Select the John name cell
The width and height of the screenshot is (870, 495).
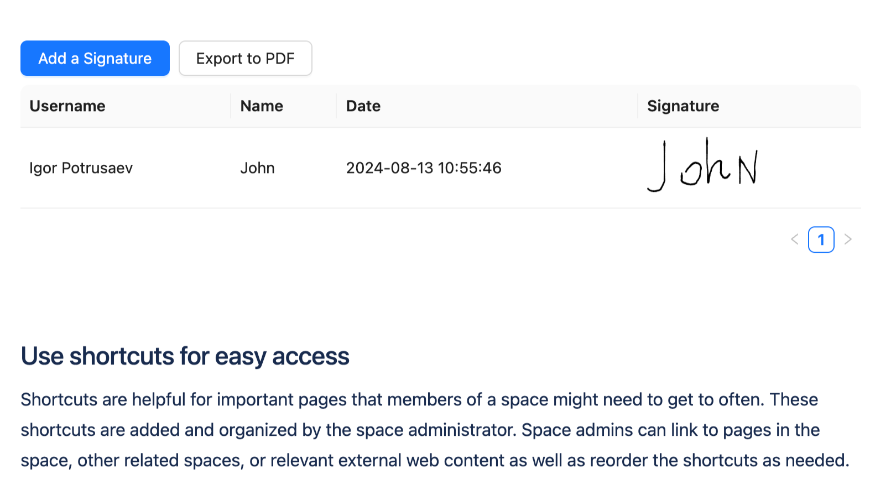click(x=257, y=168)
